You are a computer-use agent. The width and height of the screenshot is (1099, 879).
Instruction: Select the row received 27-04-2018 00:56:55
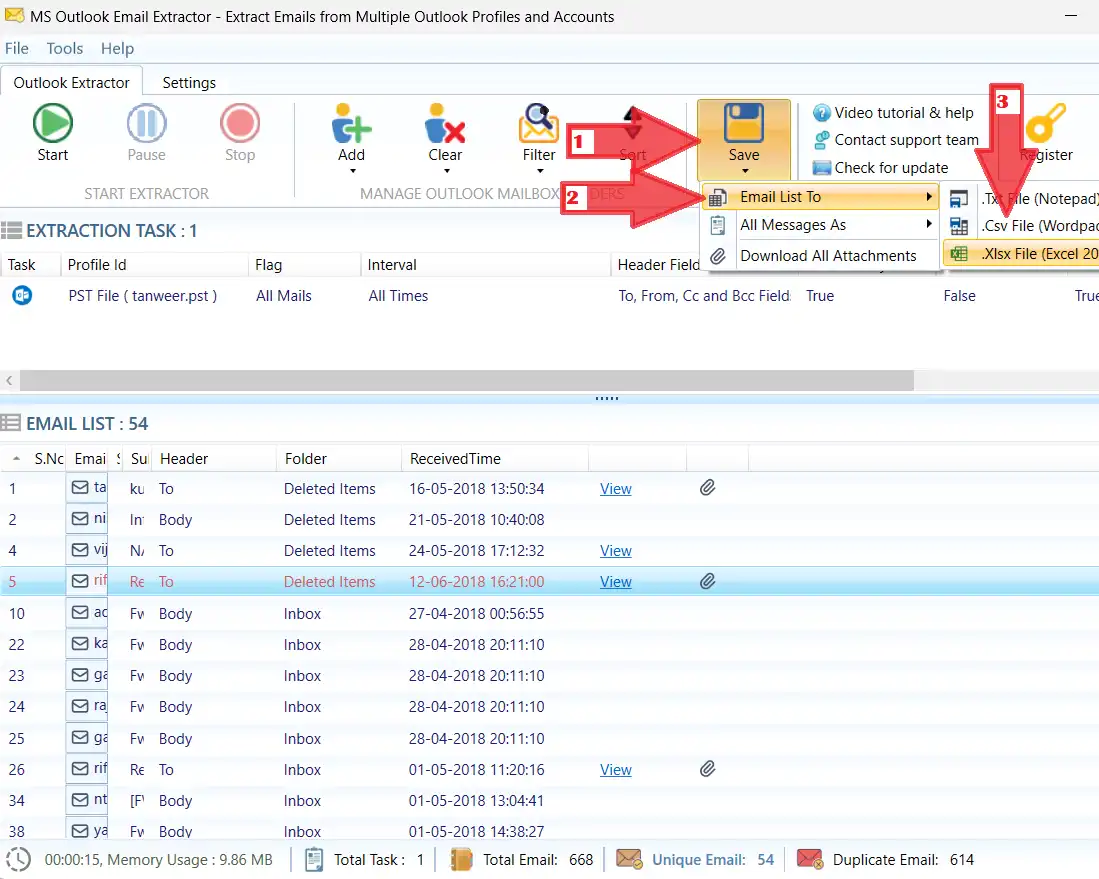click(x=550, y=614)
